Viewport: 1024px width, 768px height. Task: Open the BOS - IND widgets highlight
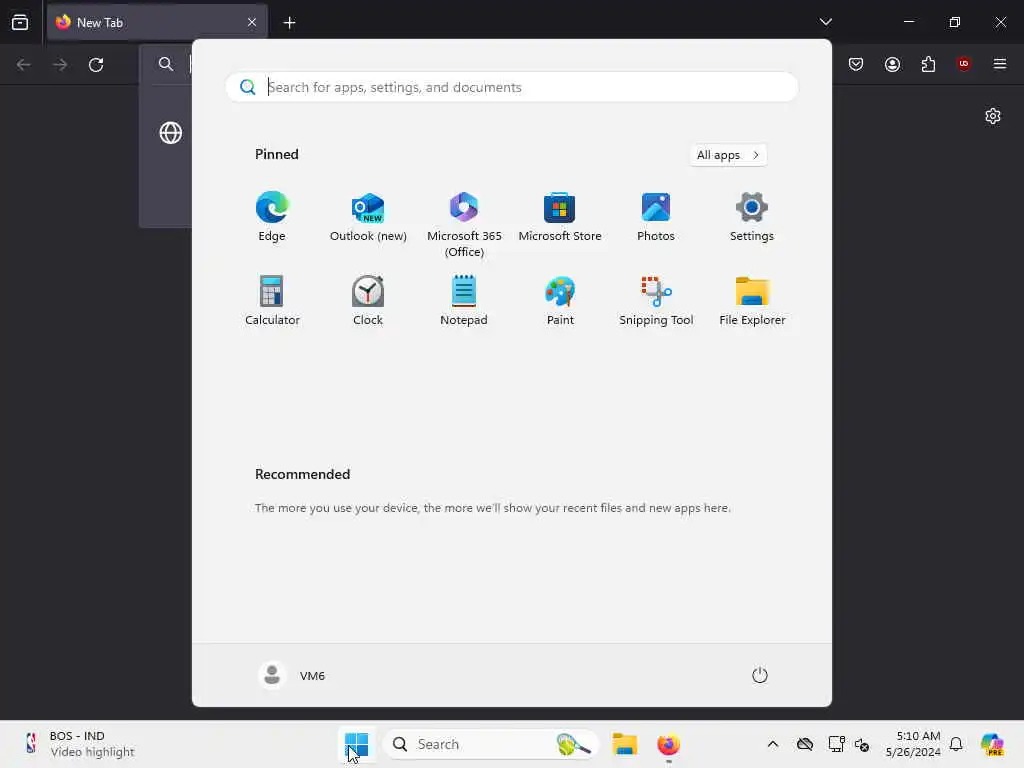click(x=78, y=744)
